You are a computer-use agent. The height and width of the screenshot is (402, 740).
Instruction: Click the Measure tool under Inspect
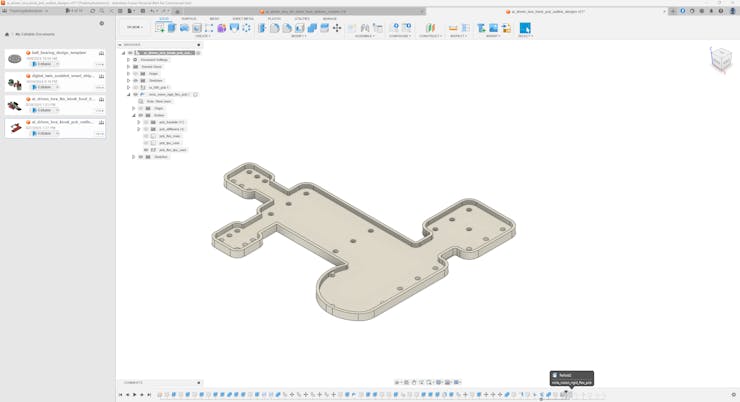453,28
